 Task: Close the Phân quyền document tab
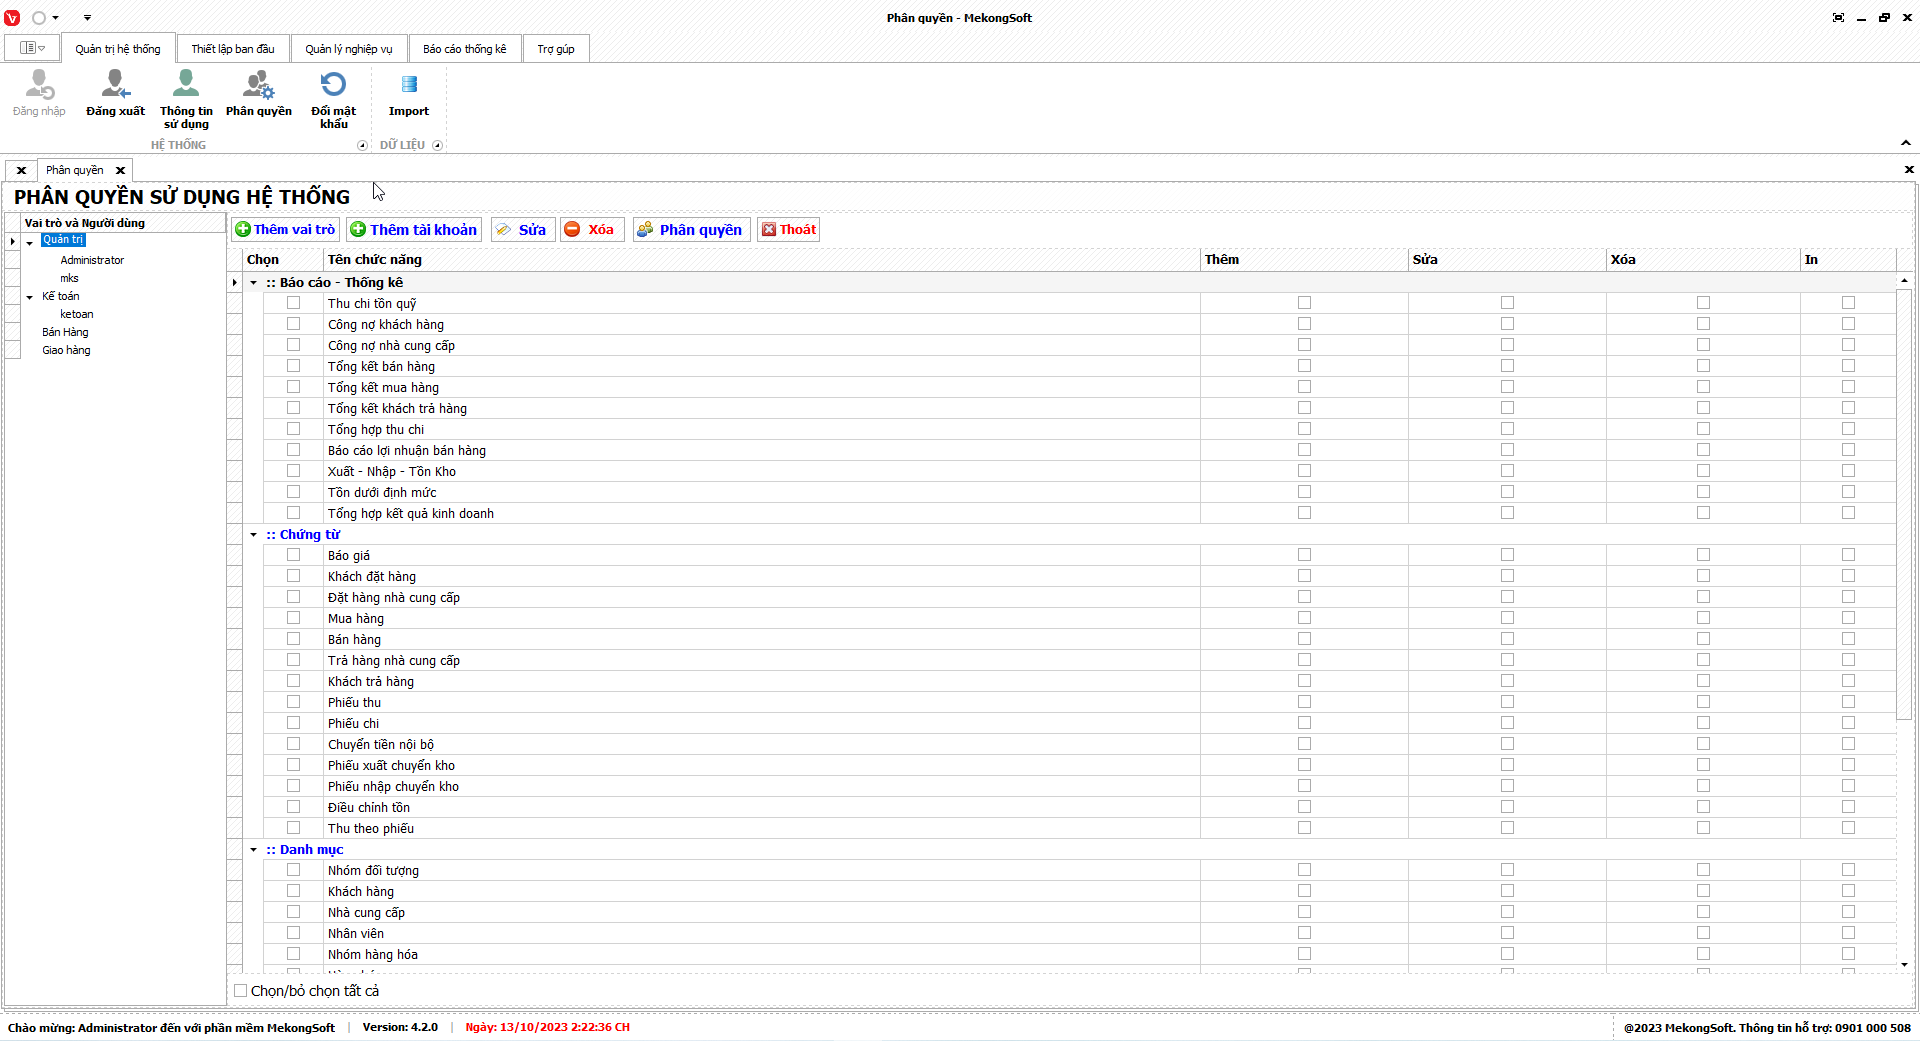pyautogui.click(x=120, y=170)
